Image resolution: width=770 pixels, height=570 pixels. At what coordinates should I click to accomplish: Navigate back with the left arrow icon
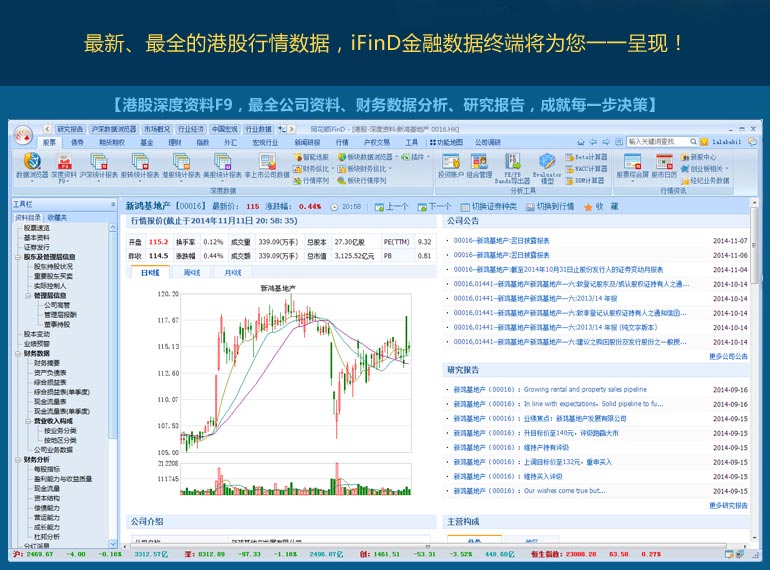coord(593,142)
